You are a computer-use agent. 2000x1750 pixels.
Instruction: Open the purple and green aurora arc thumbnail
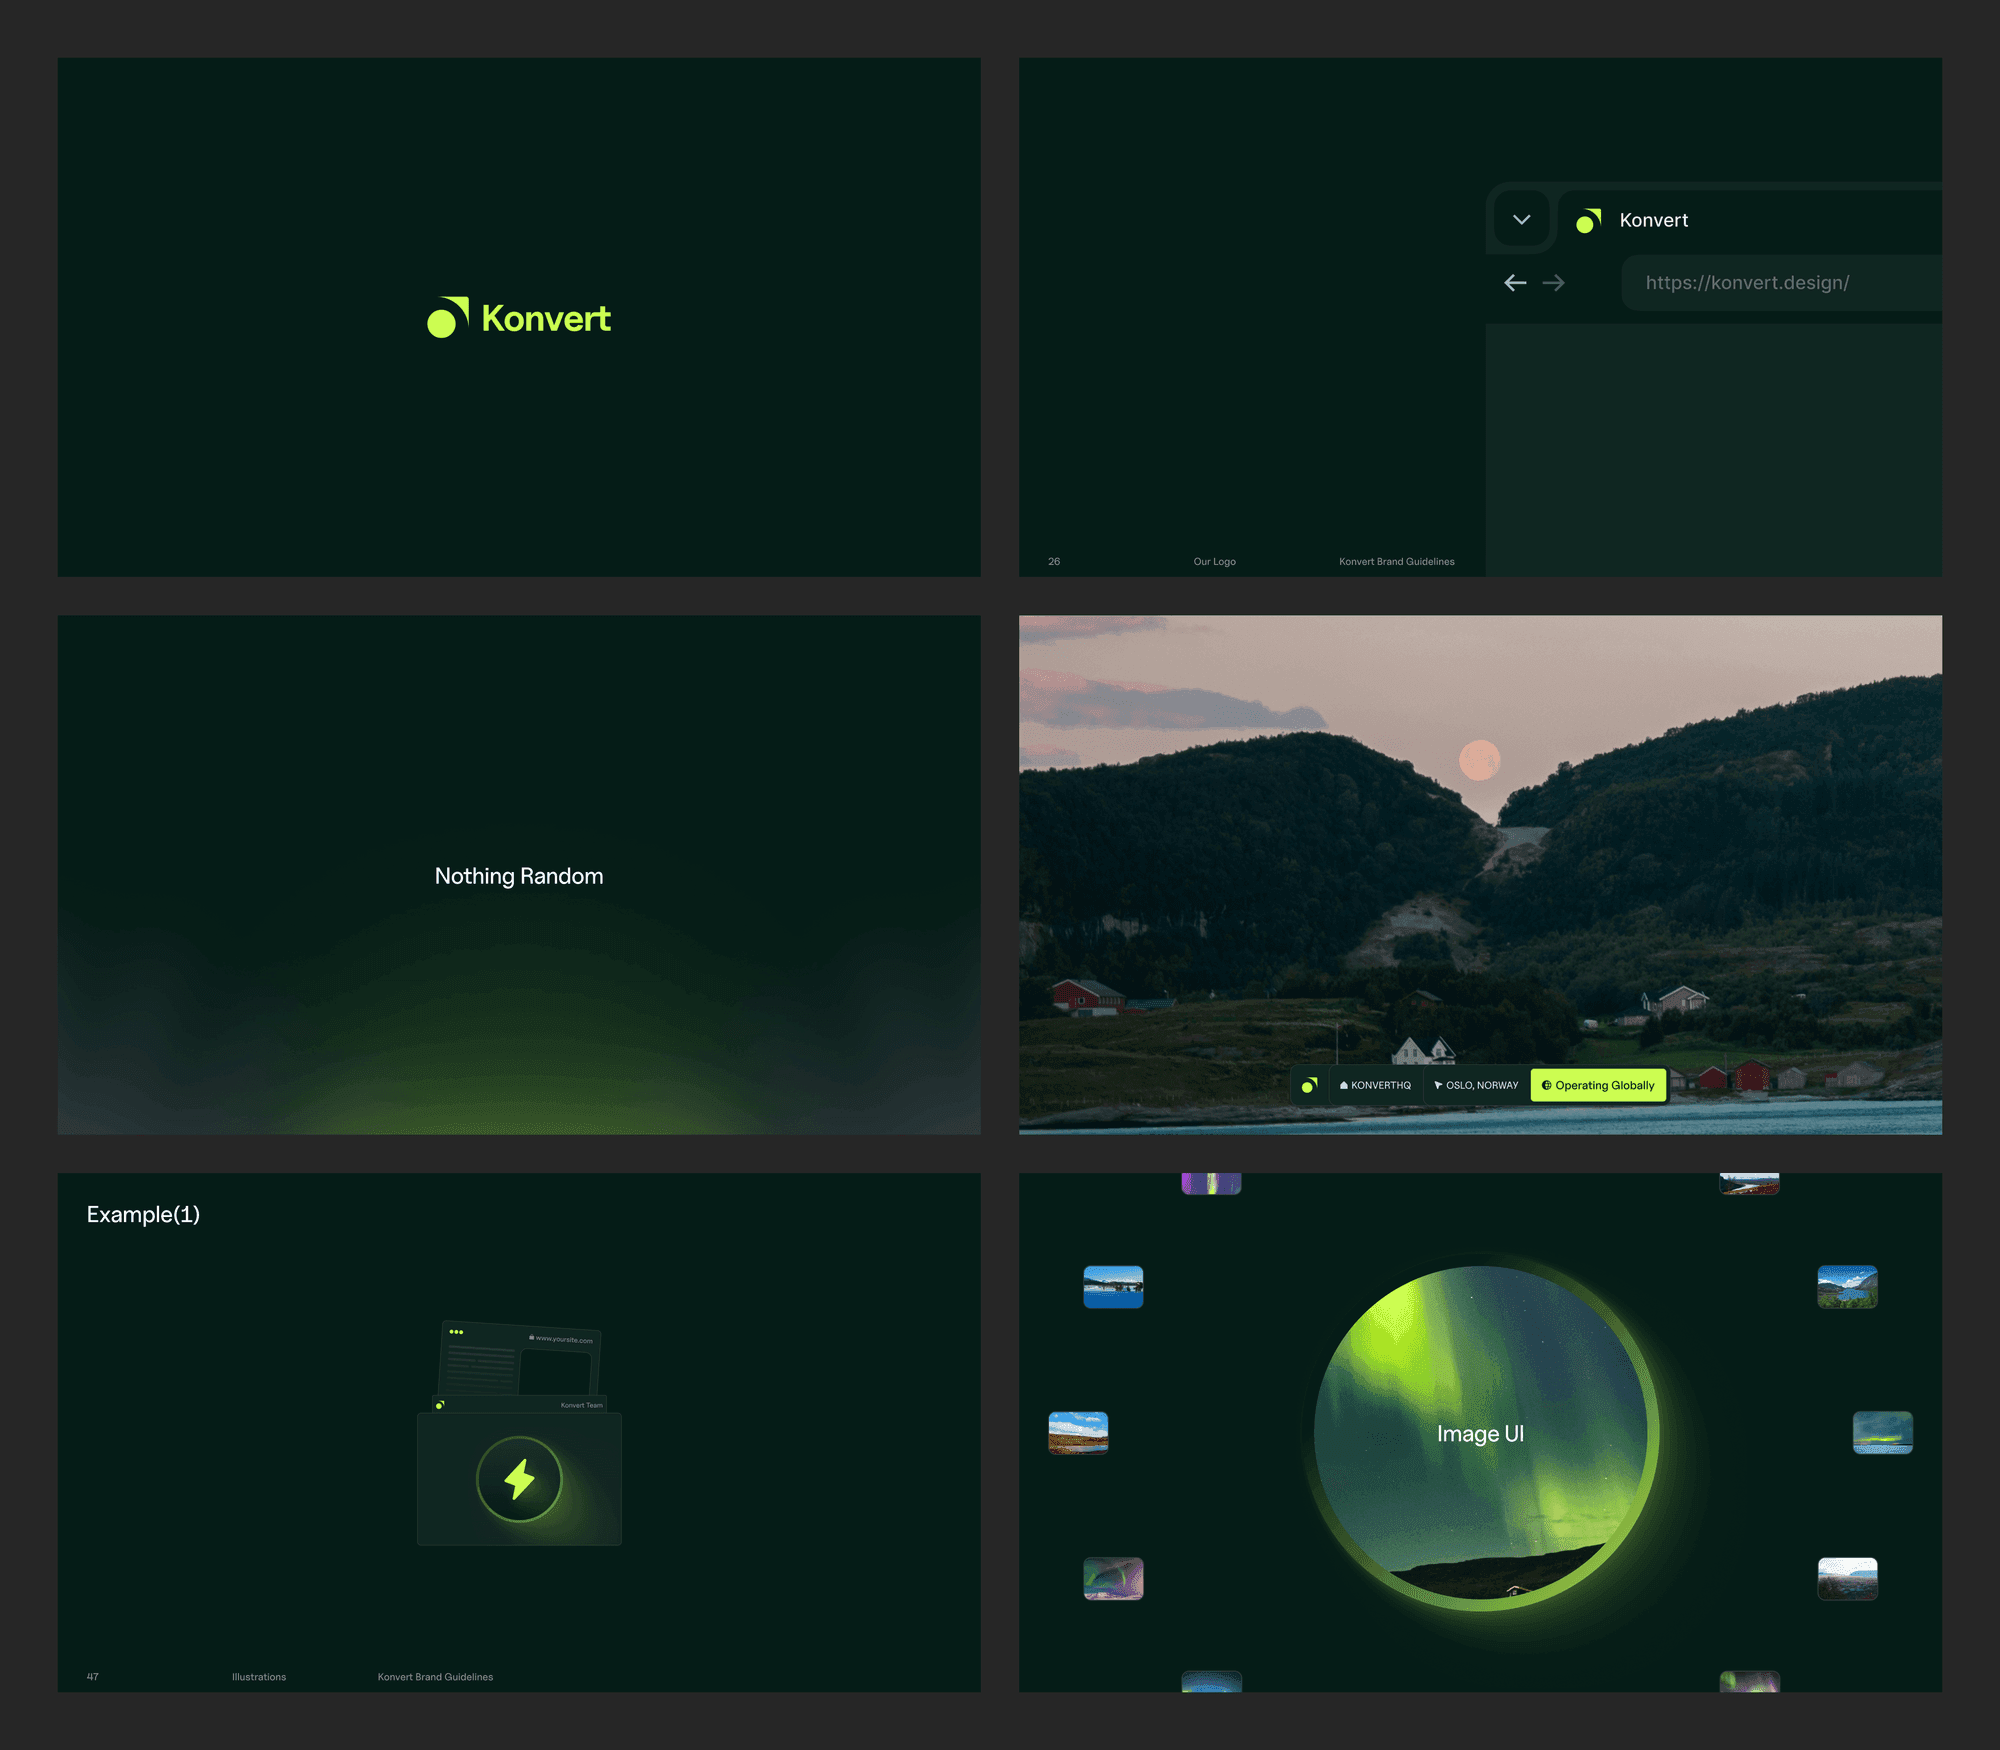point(1113,1579)
